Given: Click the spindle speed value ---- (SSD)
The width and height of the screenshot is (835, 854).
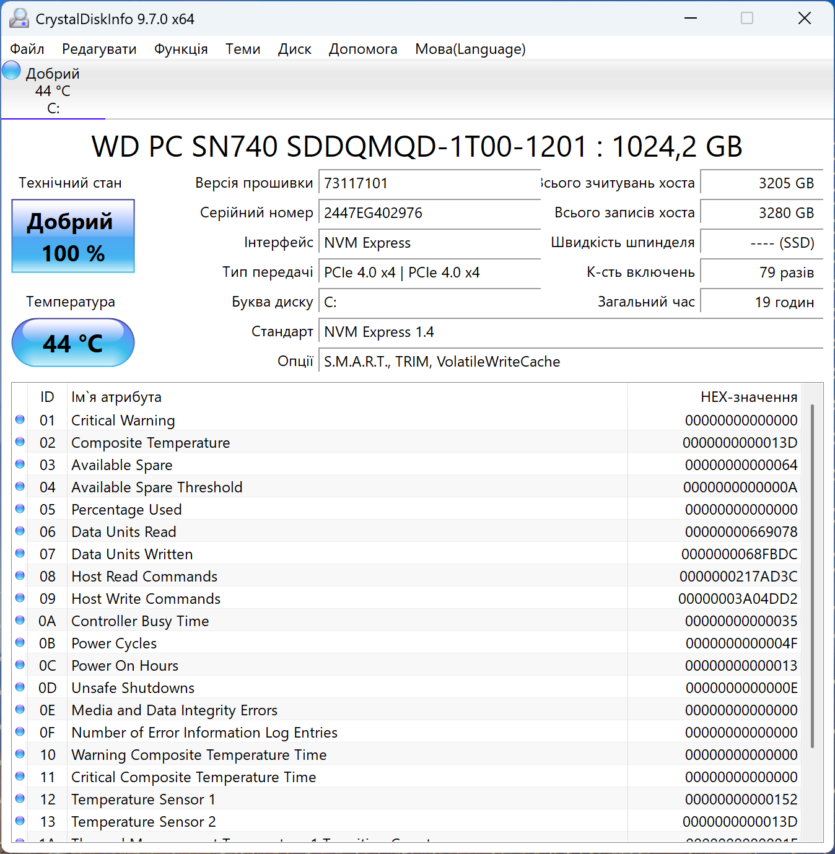Looking at the screenshot, I should 761,243.
